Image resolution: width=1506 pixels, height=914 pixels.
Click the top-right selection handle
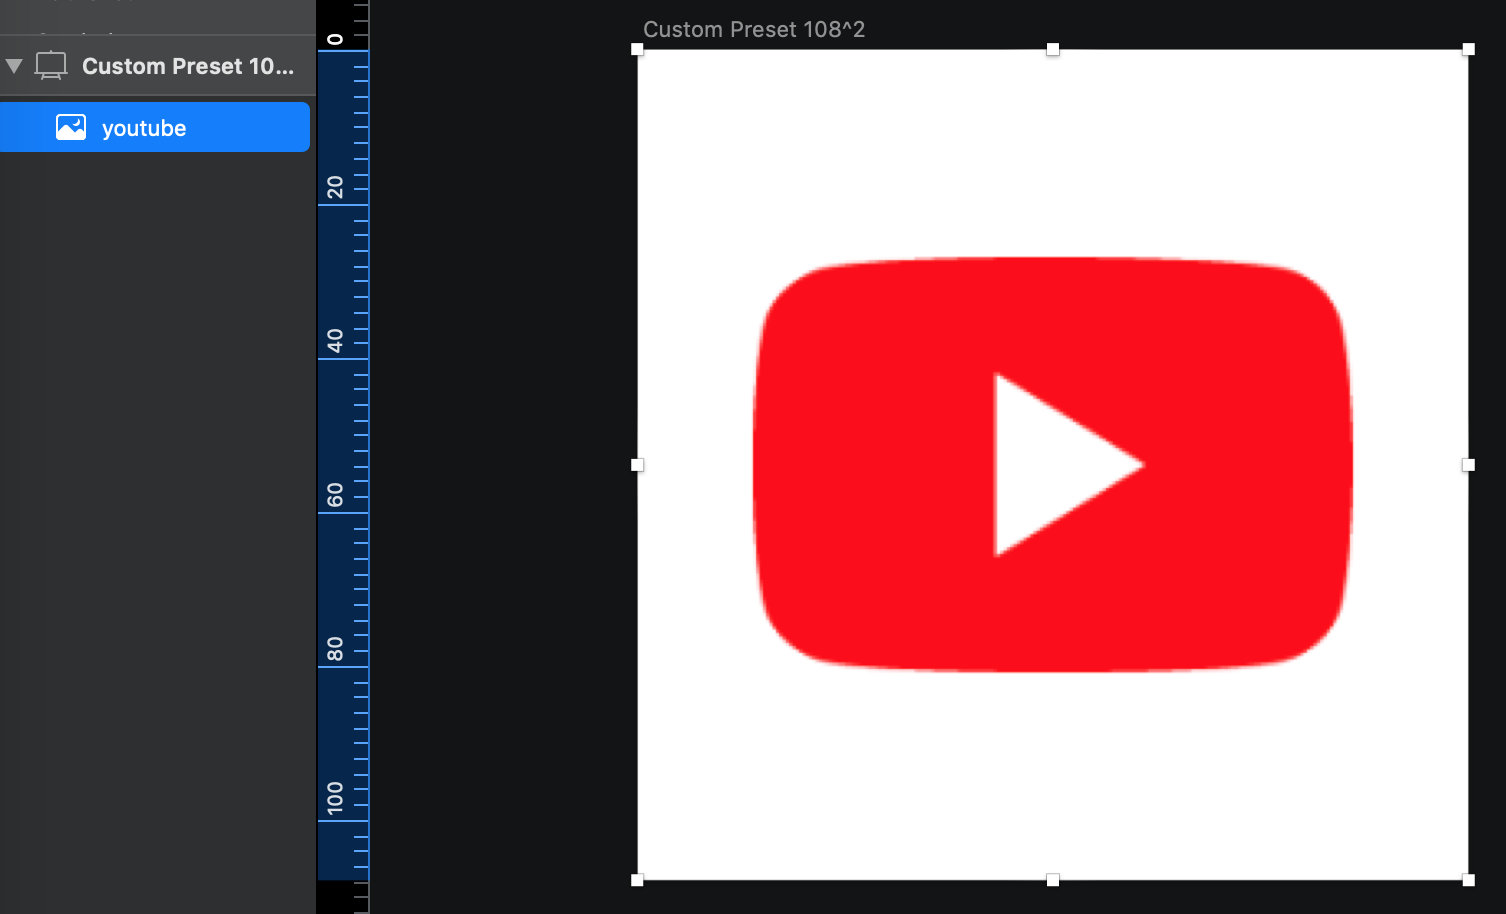[1468, 49]
